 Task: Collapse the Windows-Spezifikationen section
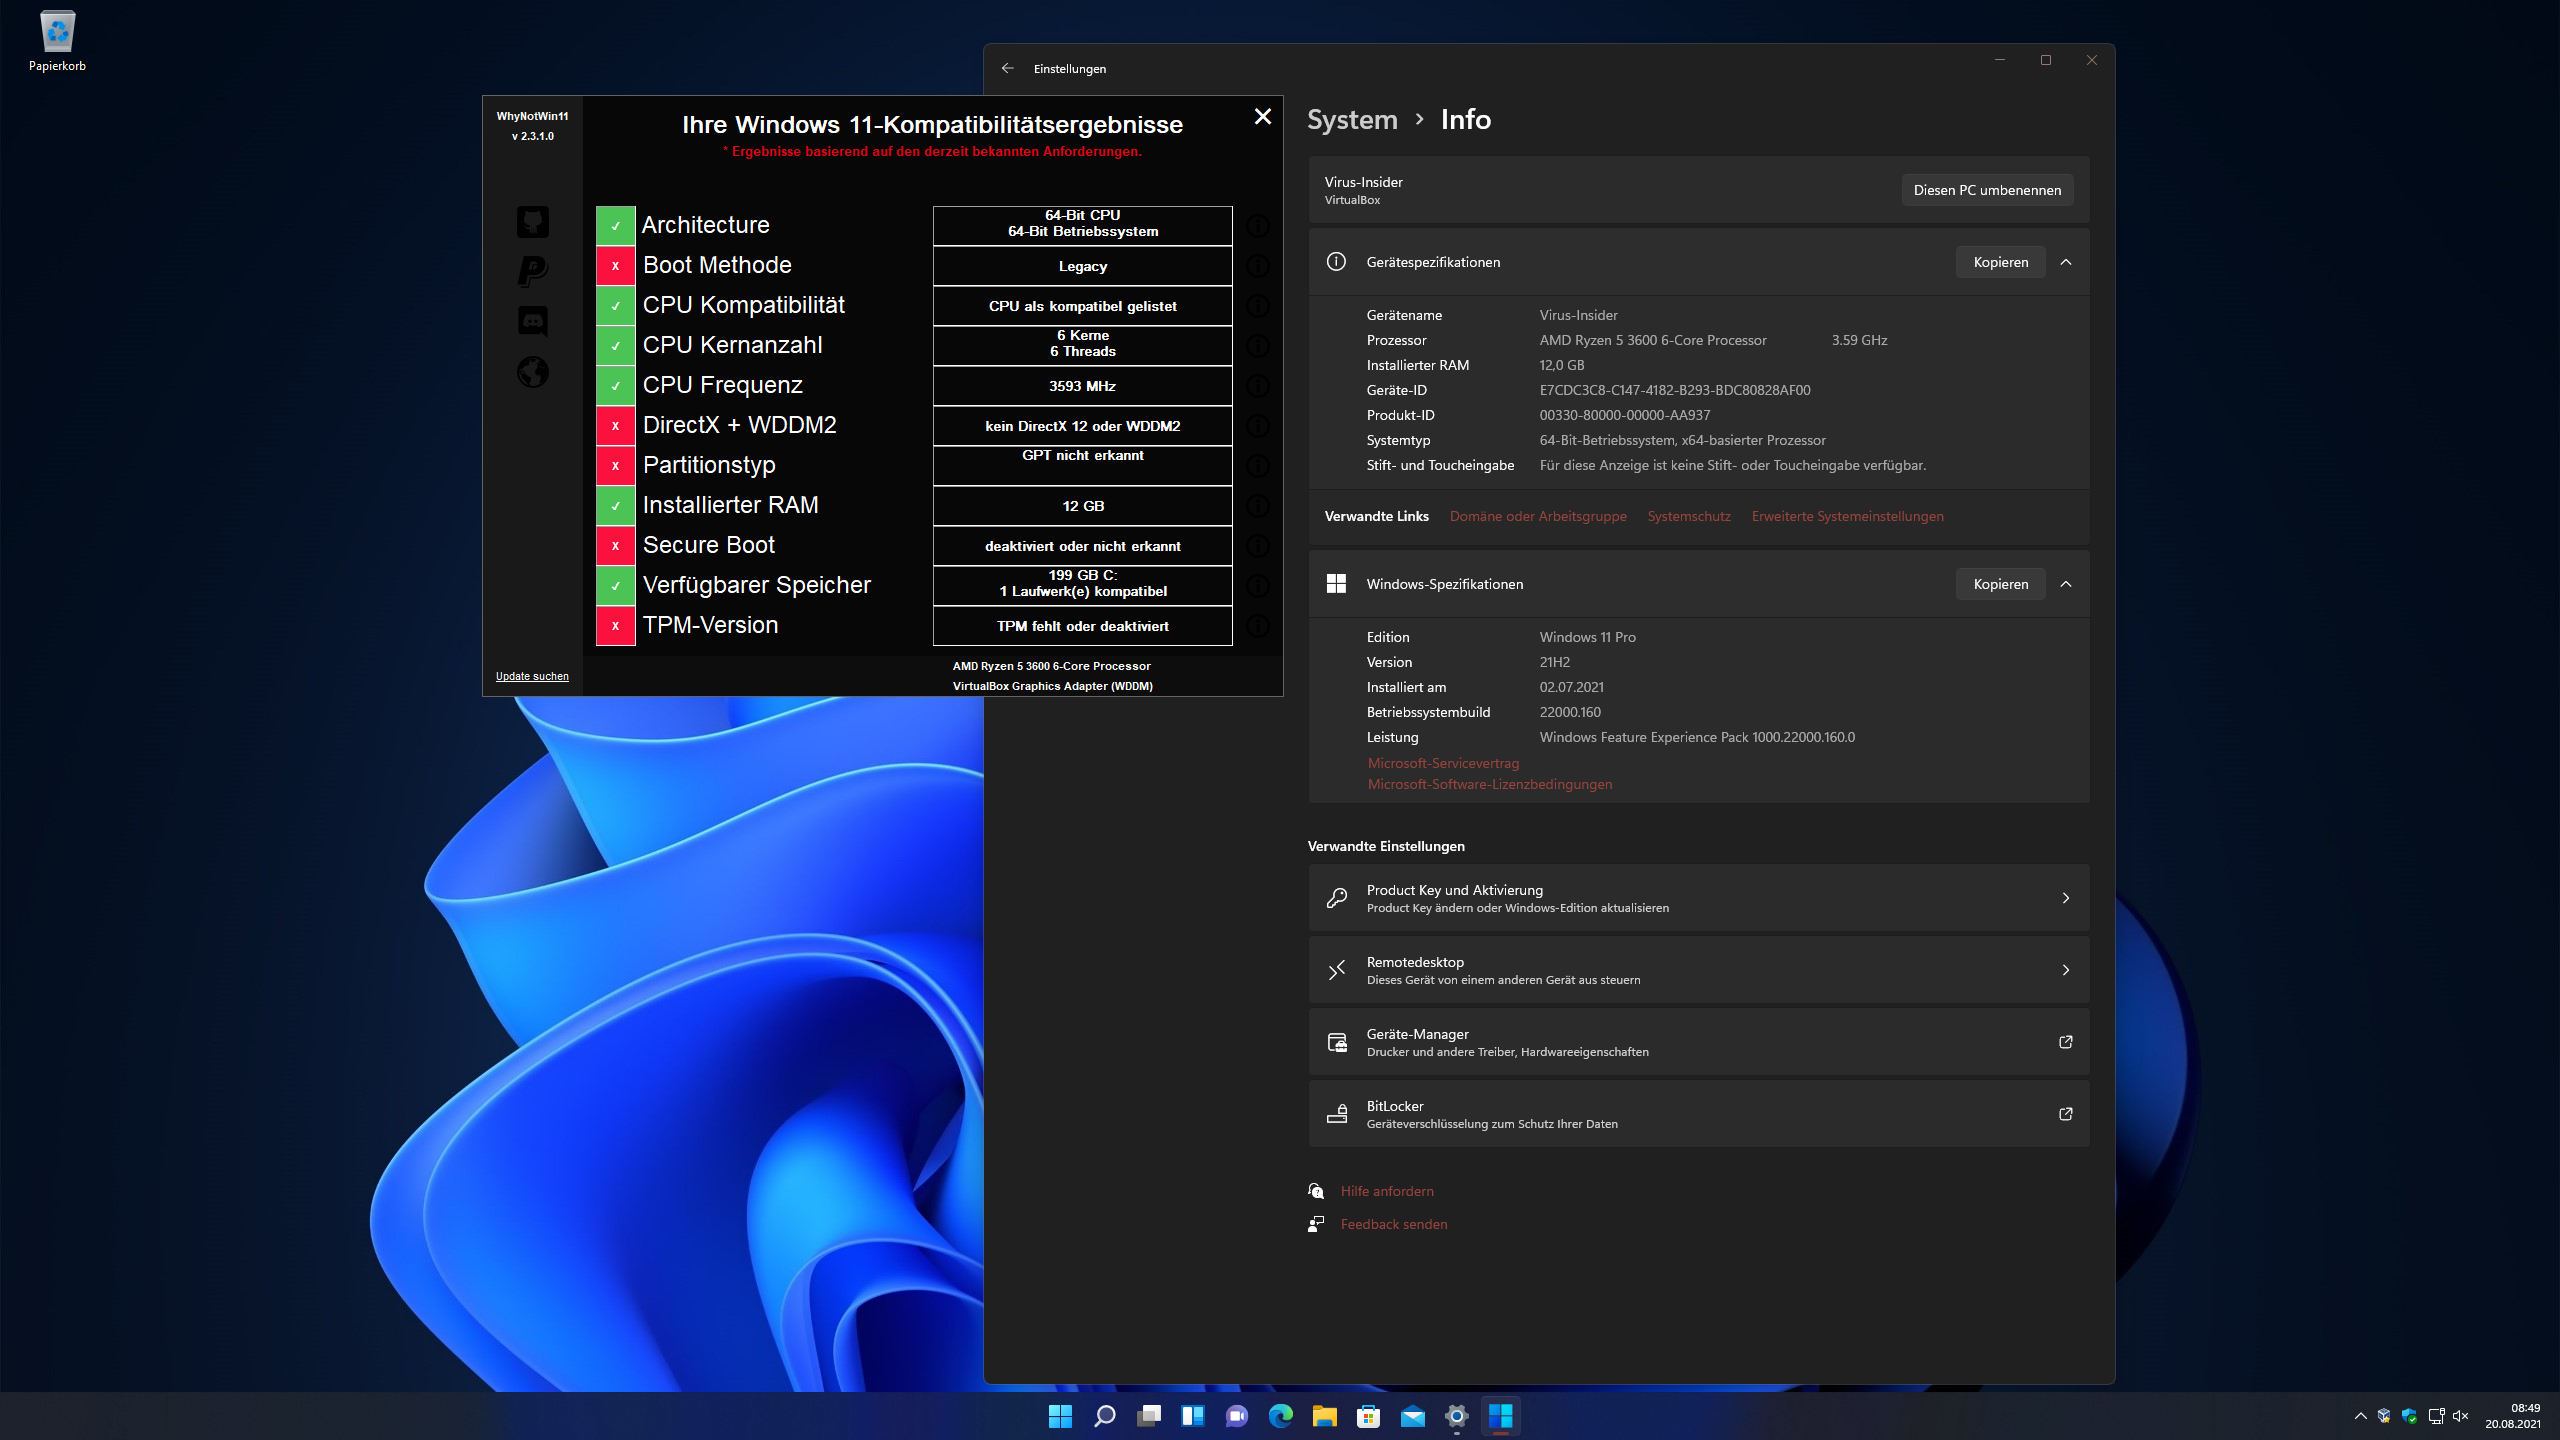(x=2066, y=584)
